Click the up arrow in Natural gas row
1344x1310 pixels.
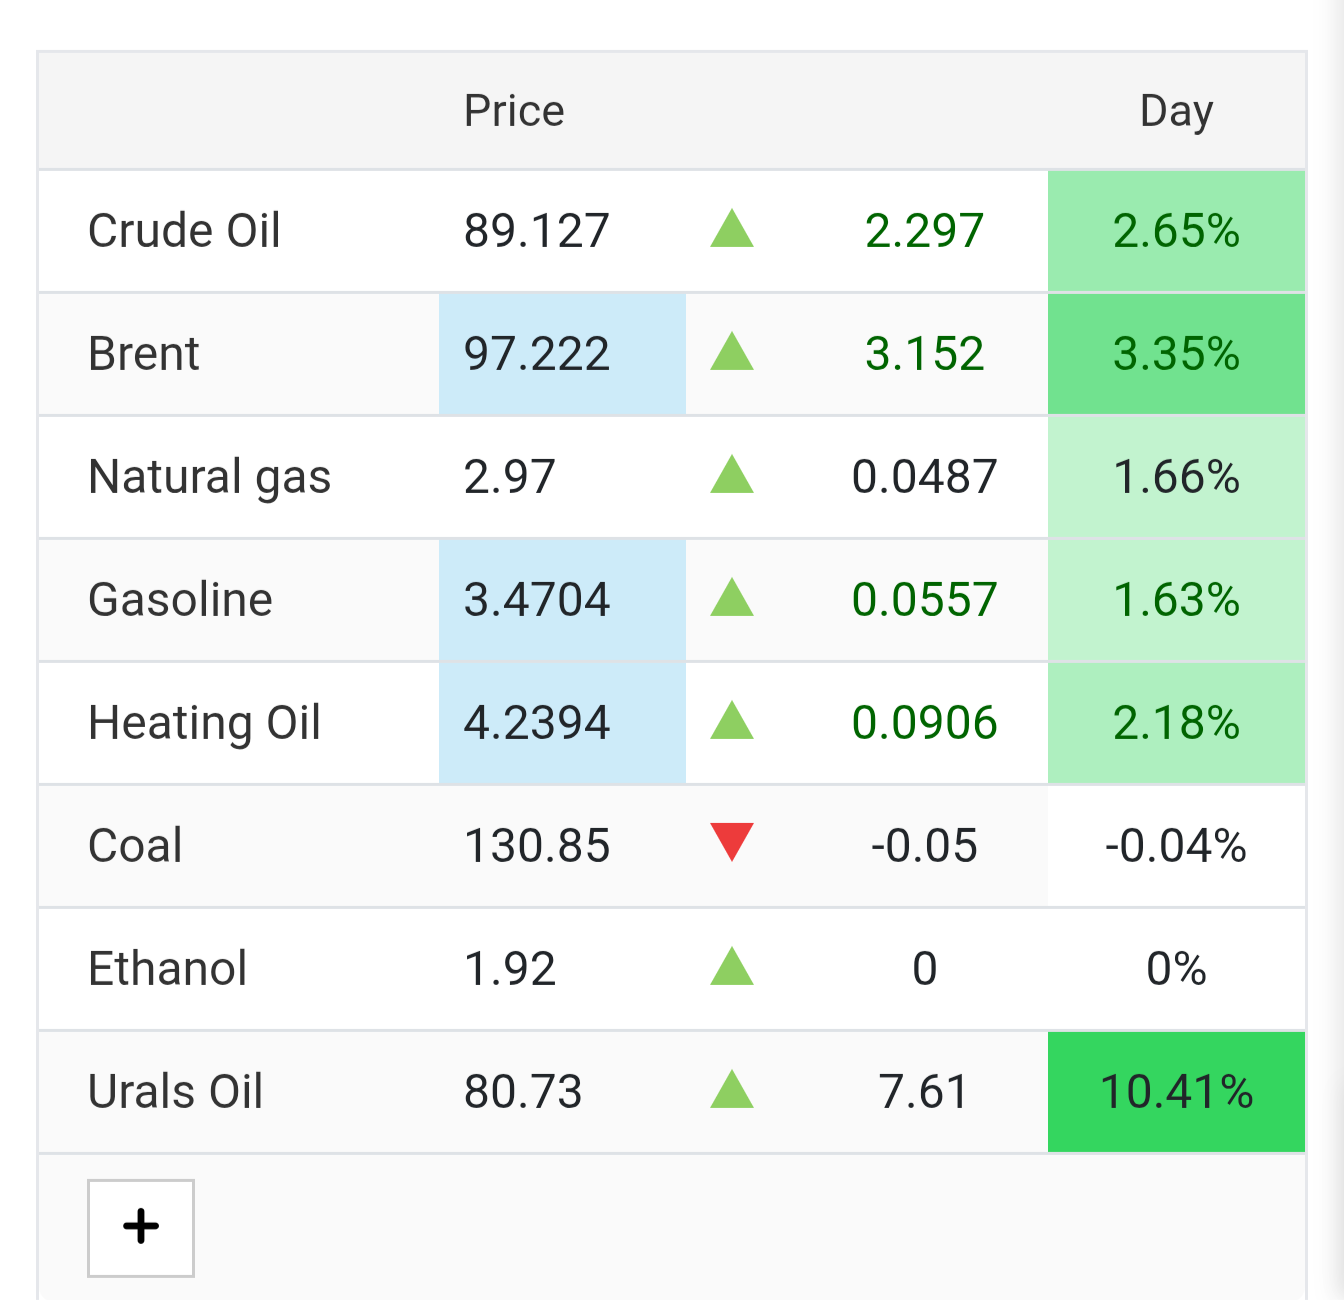(732, 475)
